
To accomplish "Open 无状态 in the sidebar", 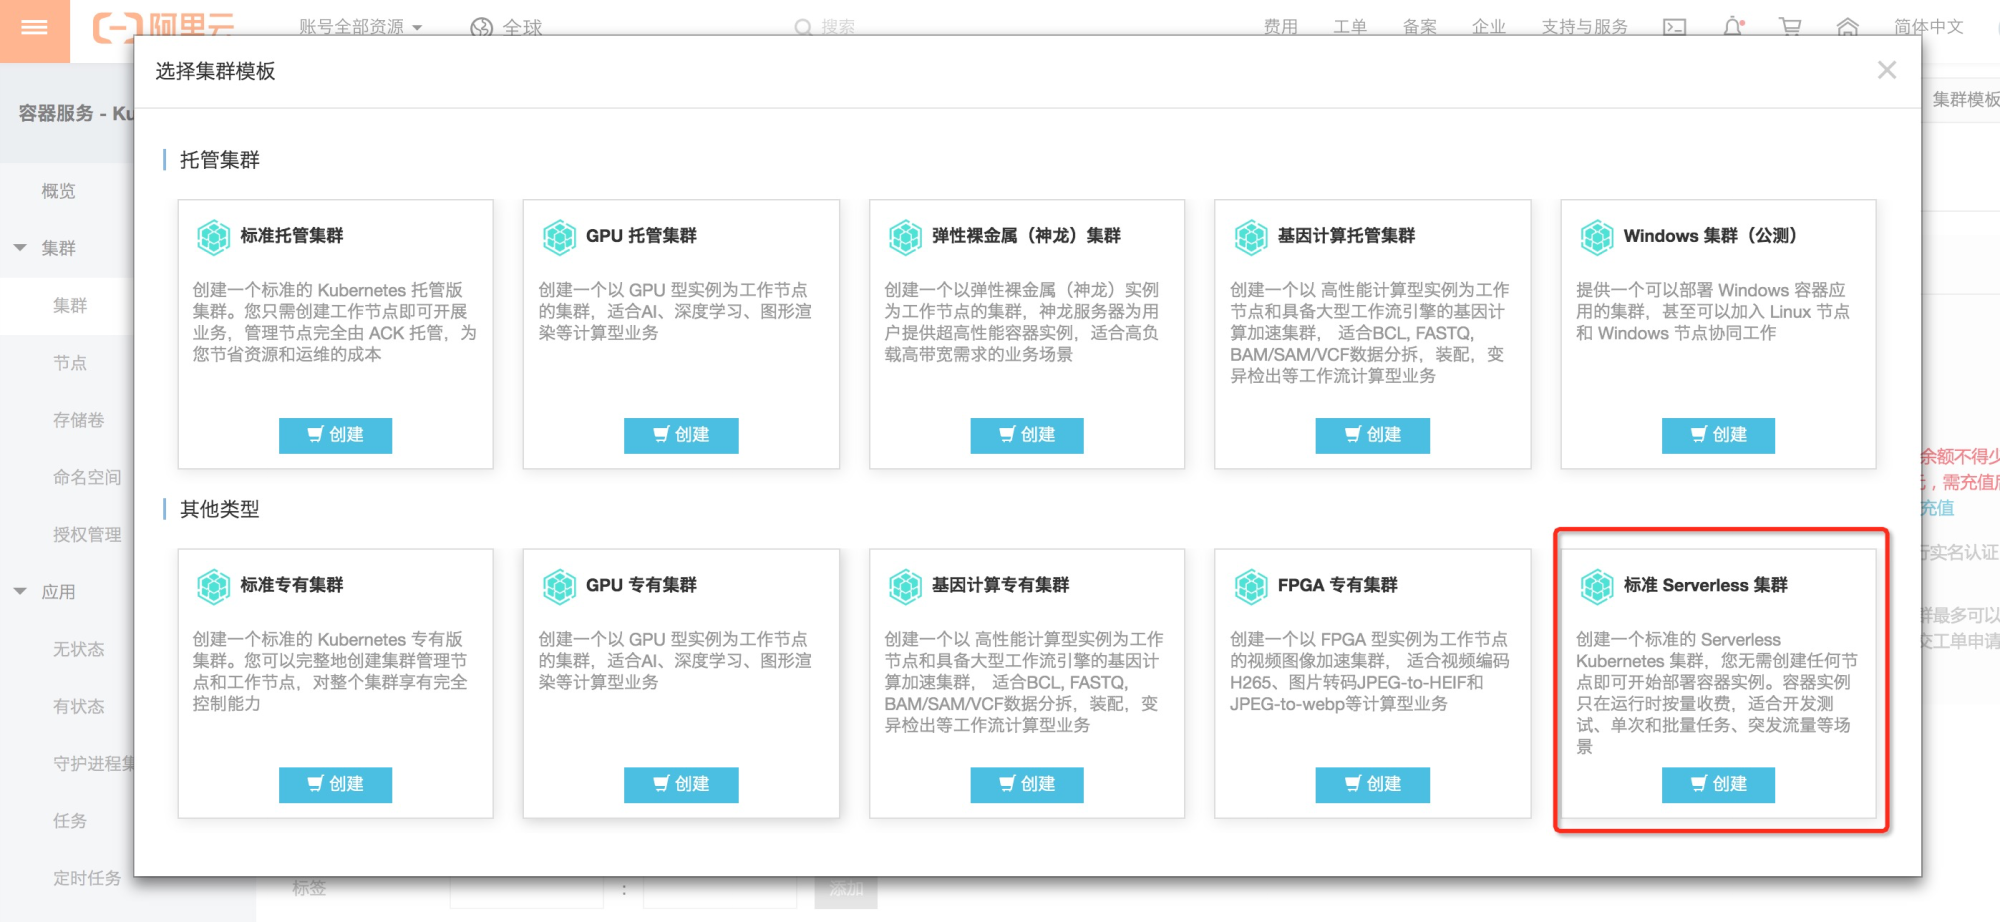I will (x=78, y=650).
